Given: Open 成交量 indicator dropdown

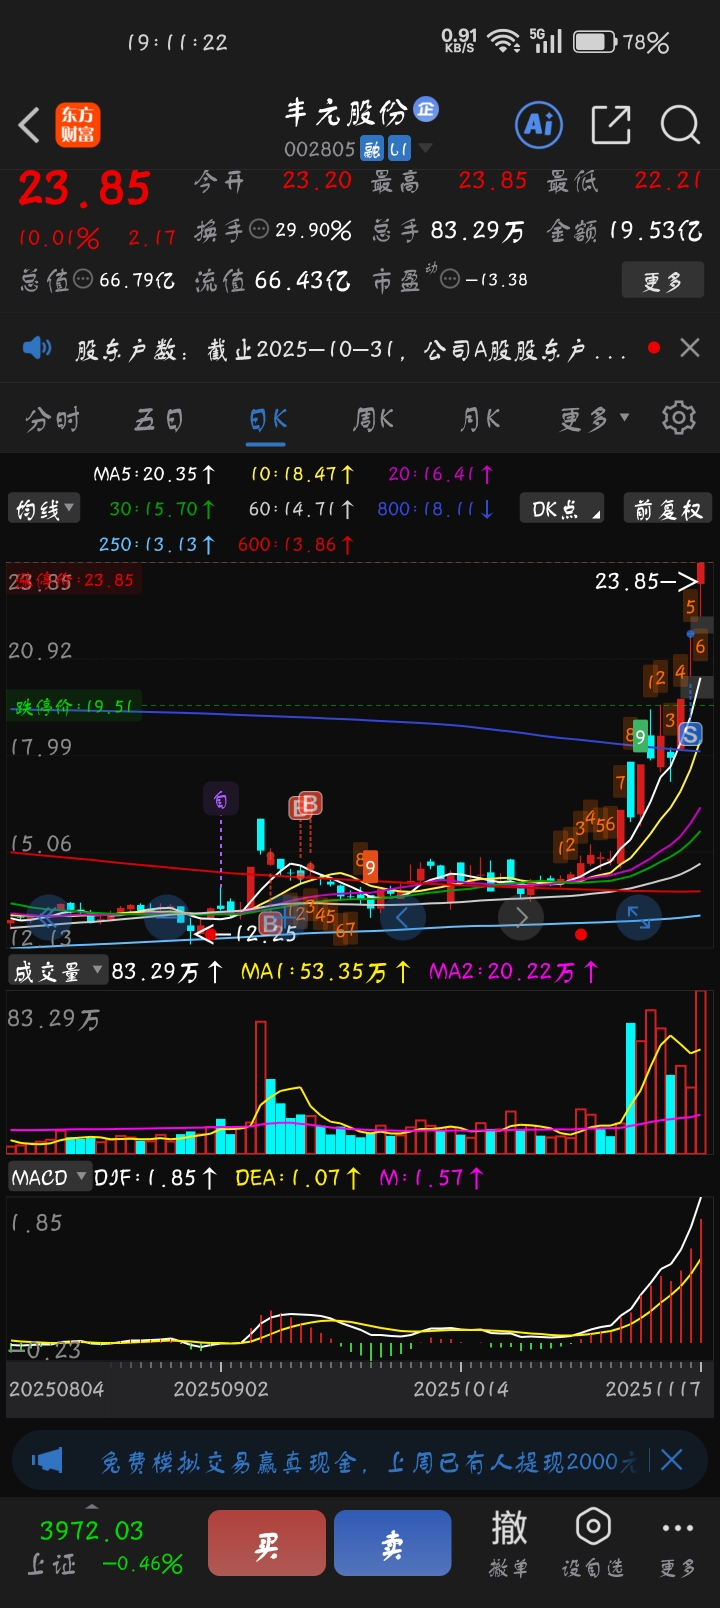Looking at the screenshot, I should pos(57,971).
